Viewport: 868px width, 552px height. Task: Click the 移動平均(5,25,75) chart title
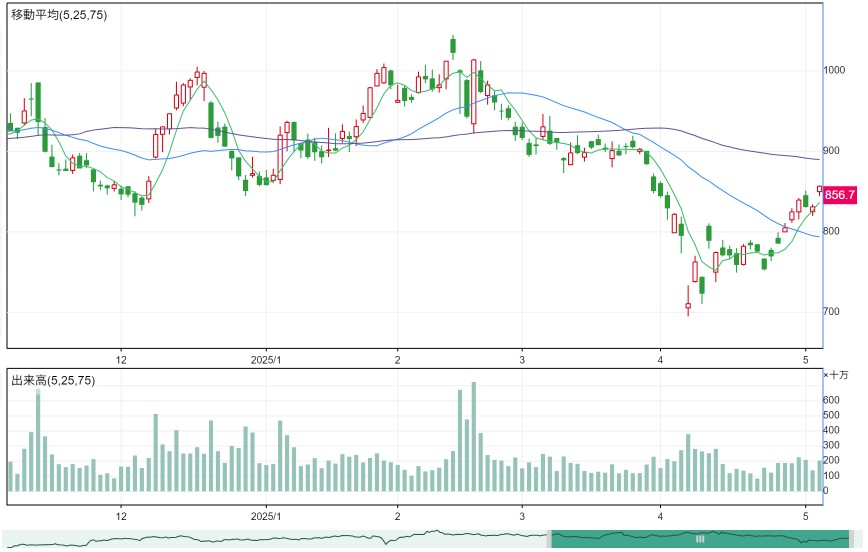click(59, 15)
